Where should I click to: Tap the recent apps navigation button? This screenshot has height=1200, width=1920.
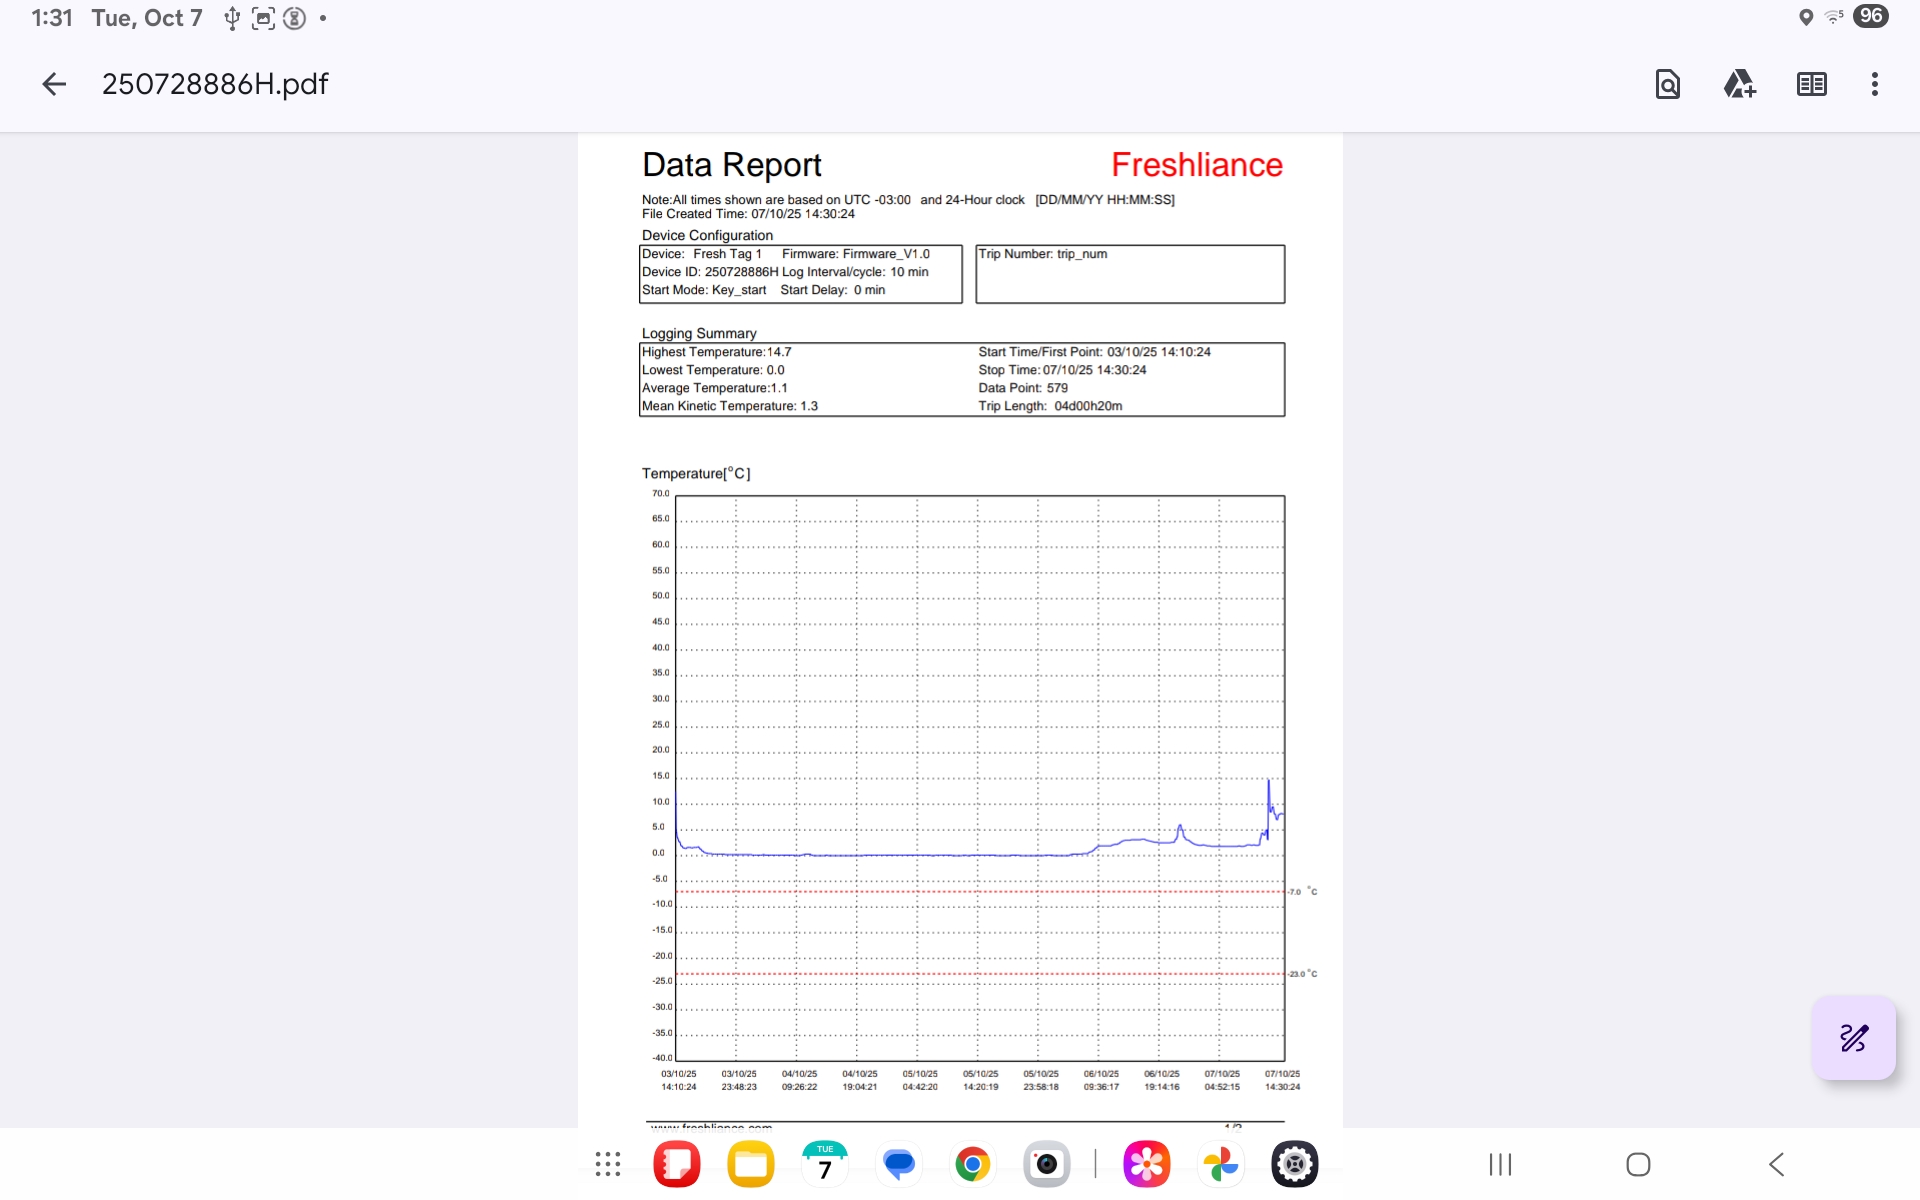pyautogui.click(x=1500, y=1164)
